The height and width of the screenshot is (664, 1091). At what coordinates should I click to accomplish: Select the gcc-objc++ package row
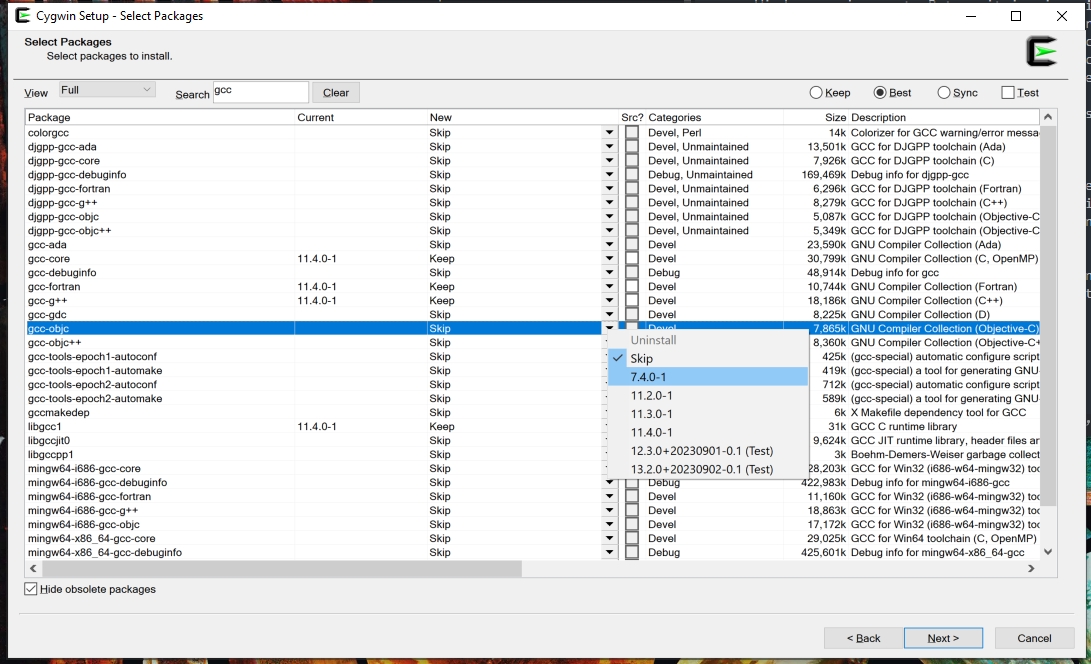[532, 342]
